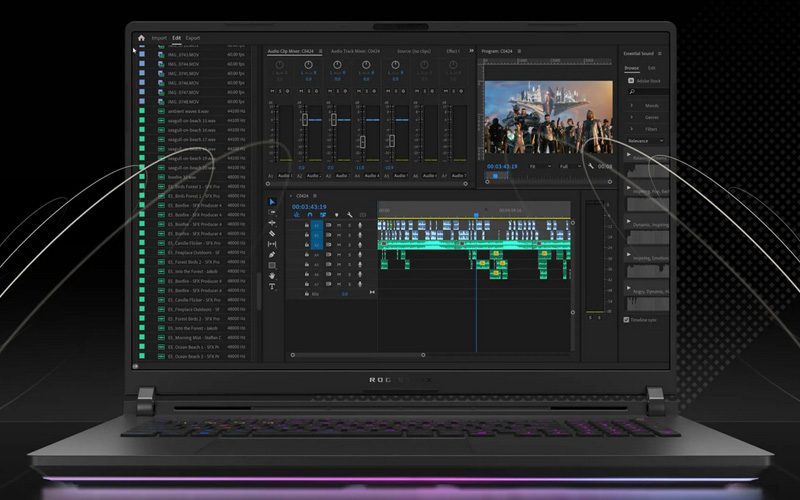Open the Relevance sort dropdown

click(646, 141)
